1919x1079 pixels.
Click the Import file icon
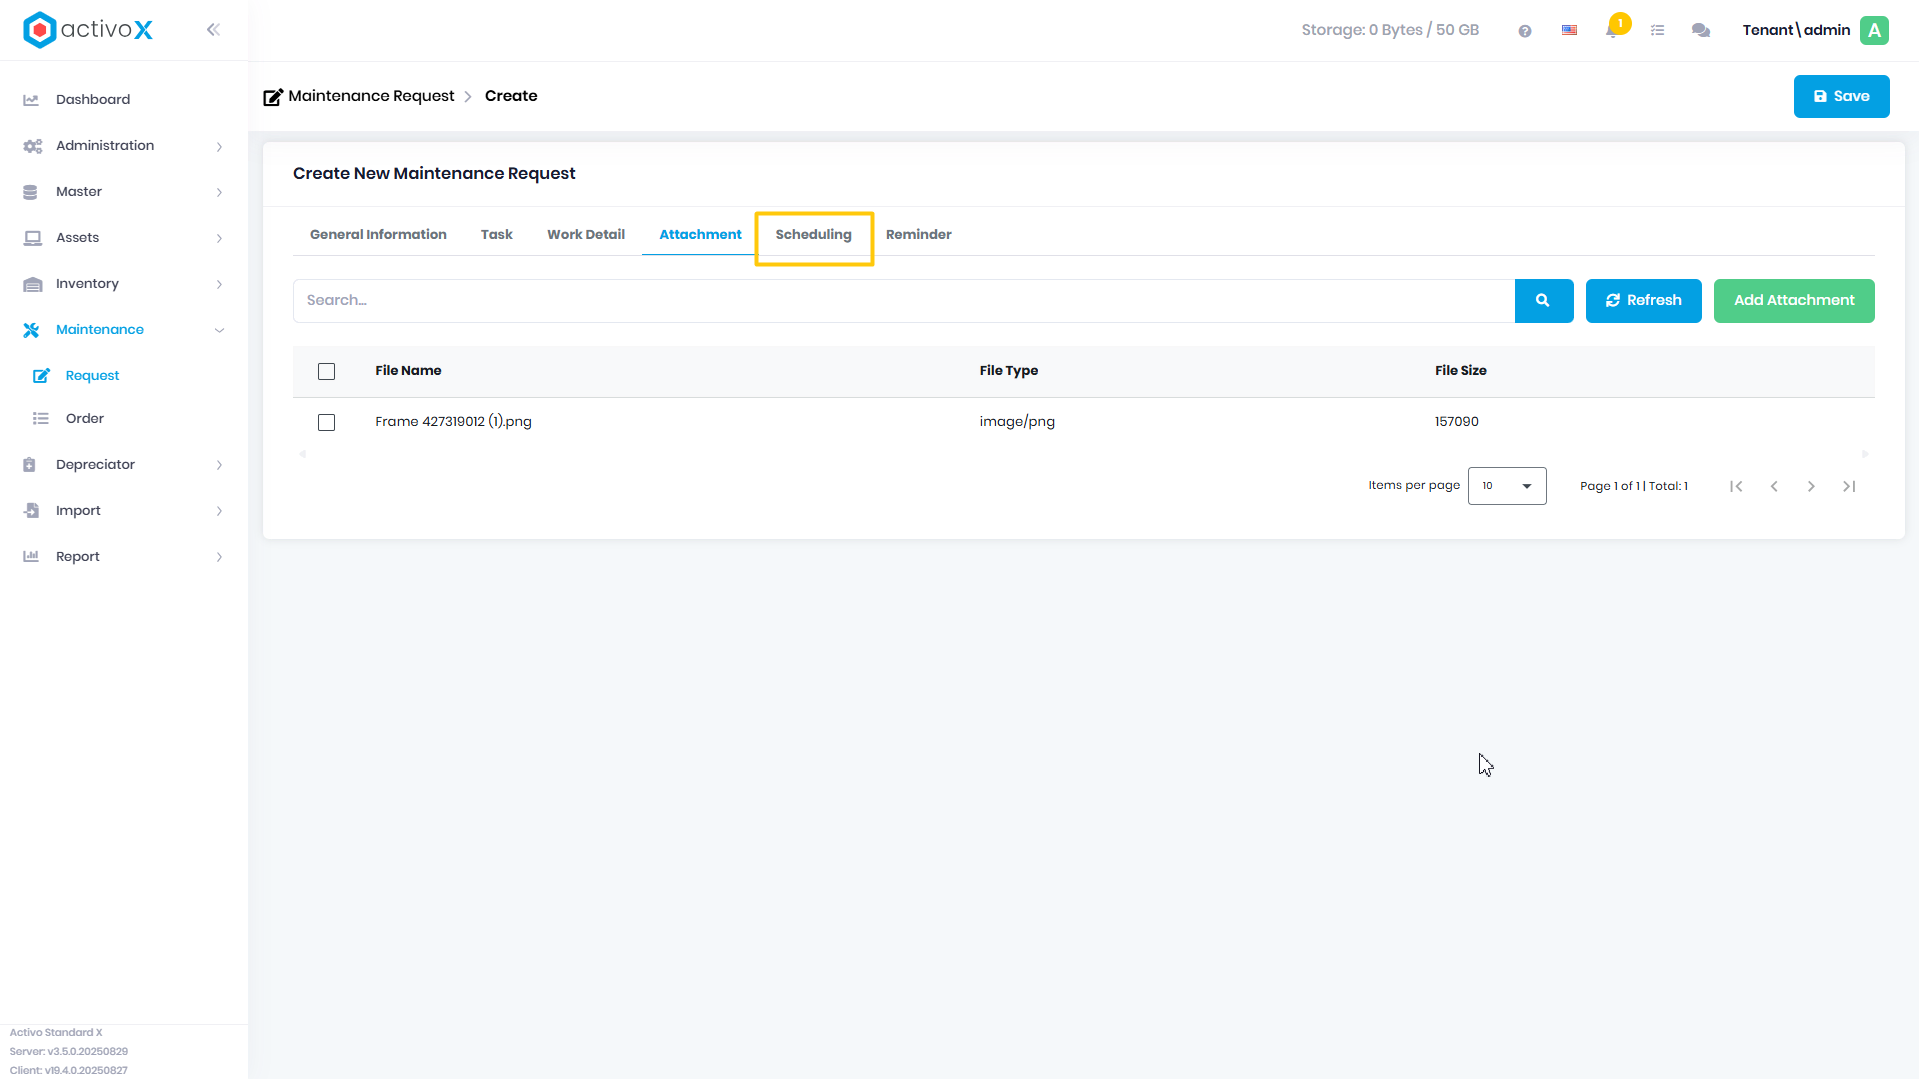(x=32, y=511)
